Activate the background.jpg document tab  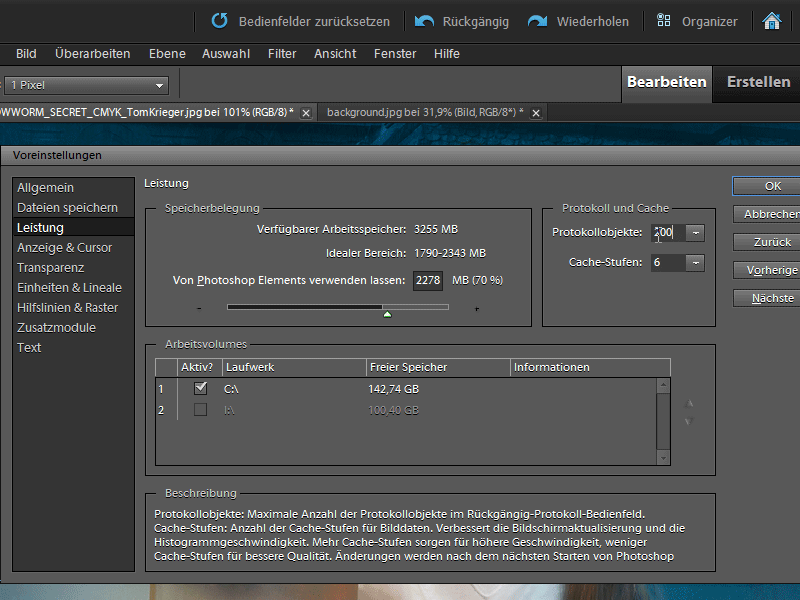[x=425, y=112]
